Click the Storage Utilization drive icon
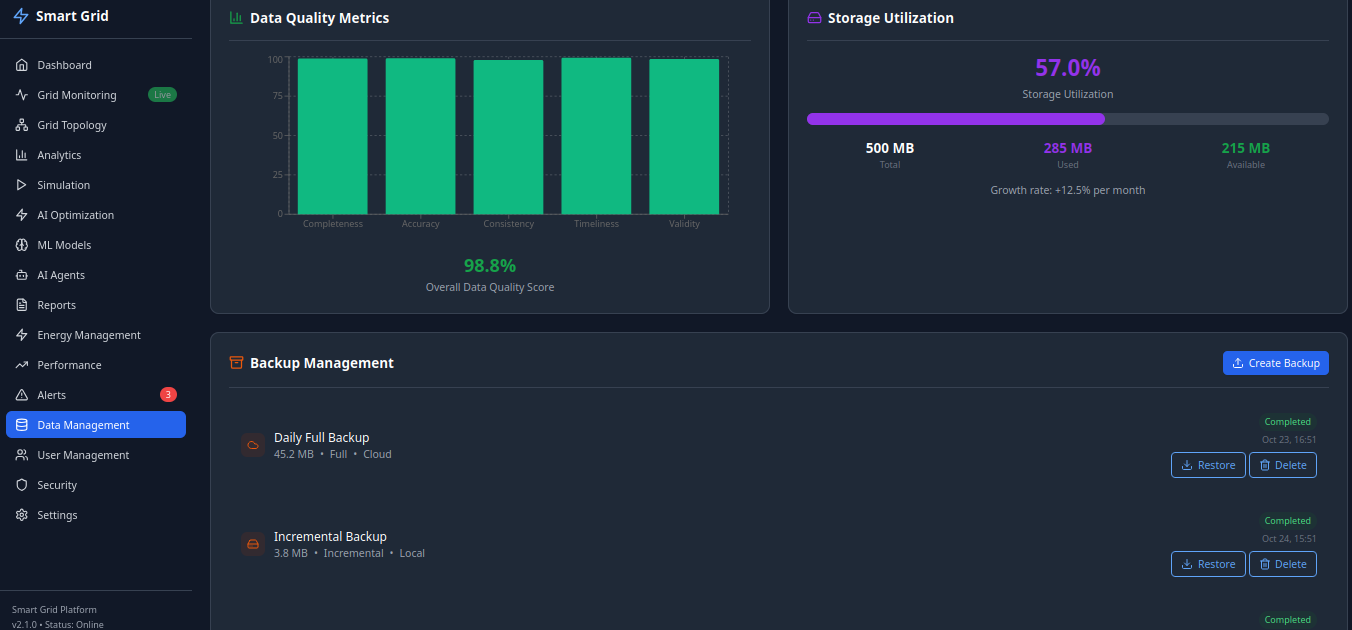The image size is (1352, 630). (814, 18)
